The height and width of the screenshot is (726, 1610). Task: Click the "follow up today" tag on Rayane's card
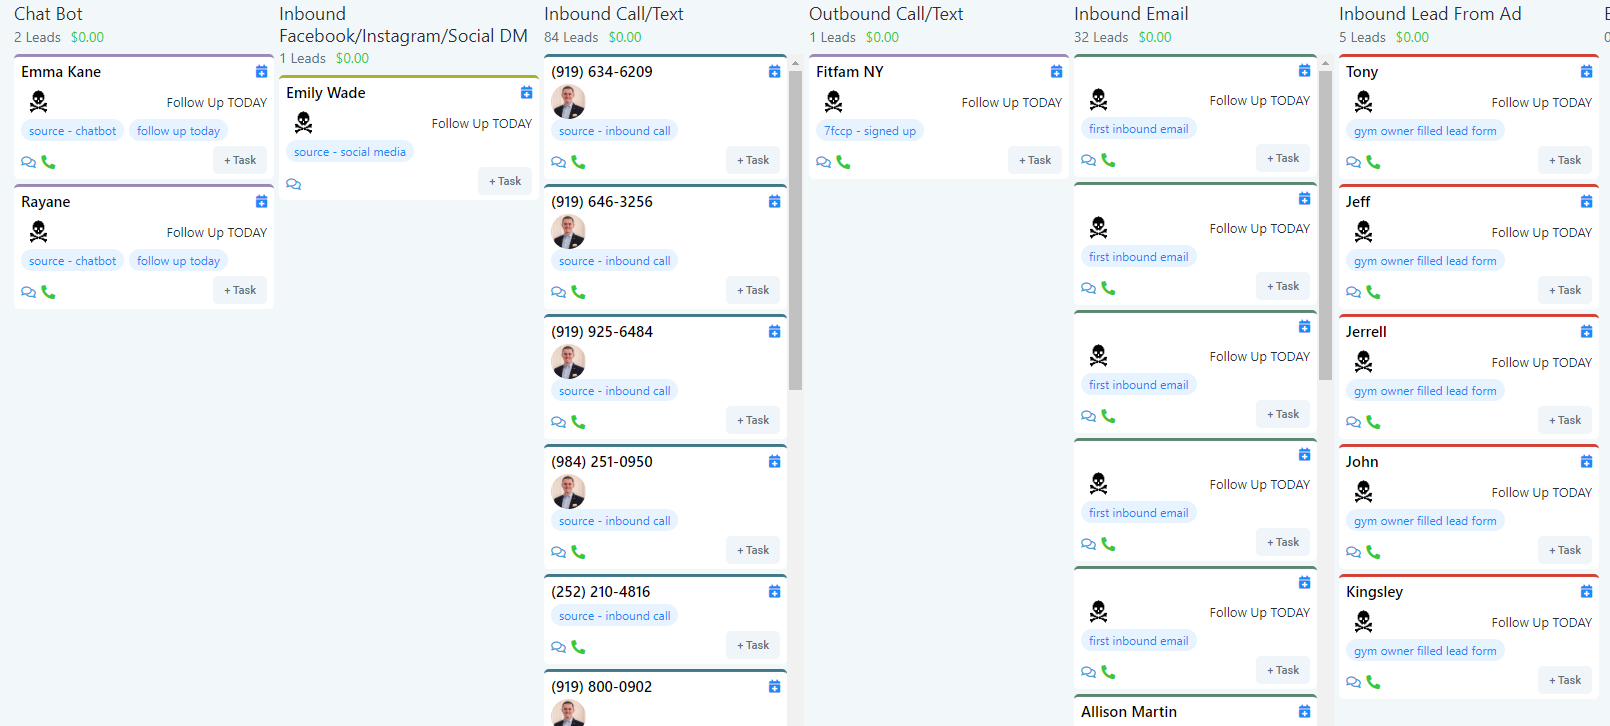click(178, 261)
